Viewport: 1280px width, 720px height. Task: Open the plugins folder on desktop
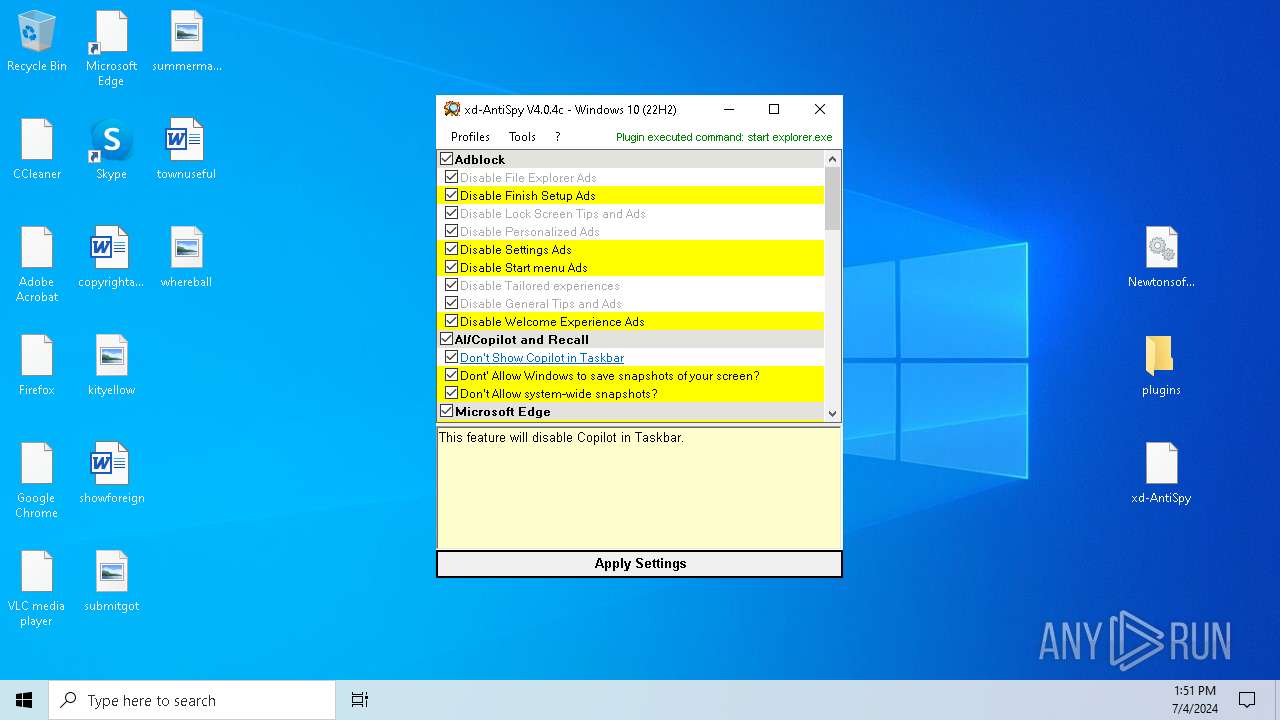point(1161,366)
